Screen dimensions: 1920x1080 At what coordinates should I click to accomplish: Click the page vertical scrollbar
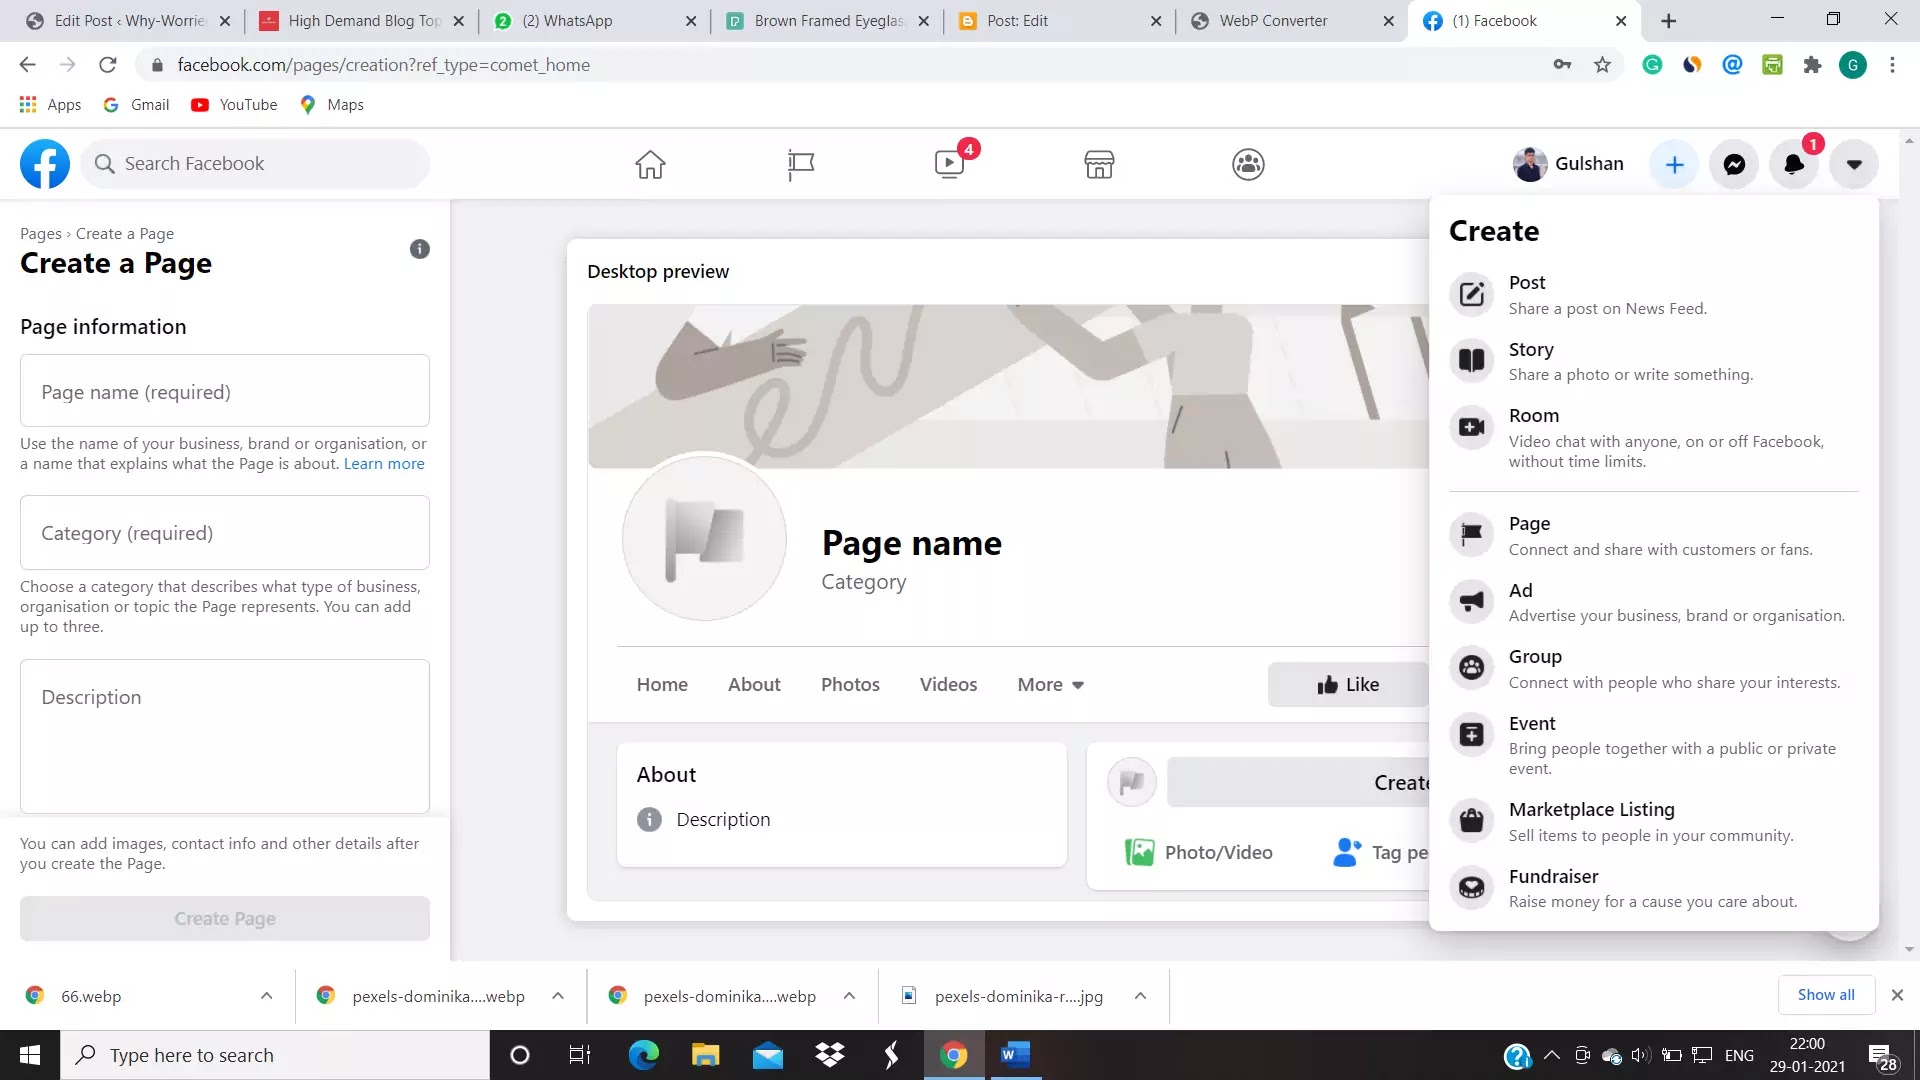pyautogui.click(x=1909, y=545)
